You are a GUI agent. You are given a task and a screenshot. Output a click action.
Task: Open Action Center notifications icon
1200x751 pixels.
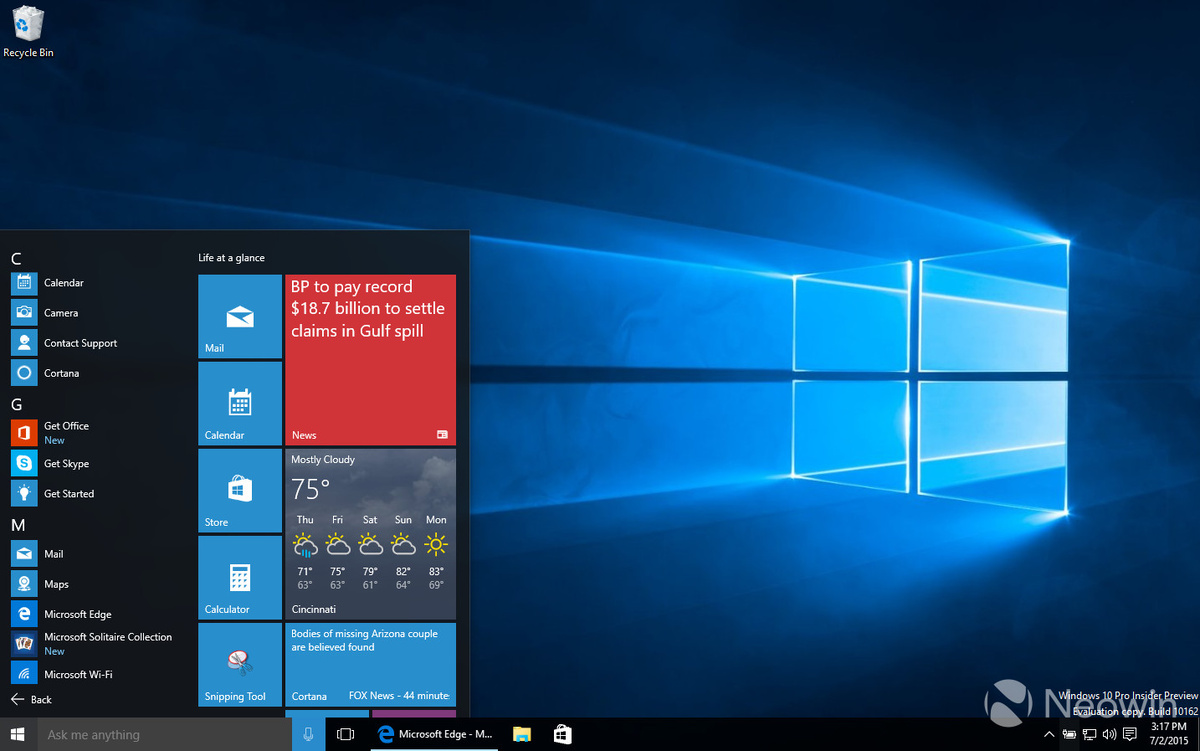pos(1130,734)
